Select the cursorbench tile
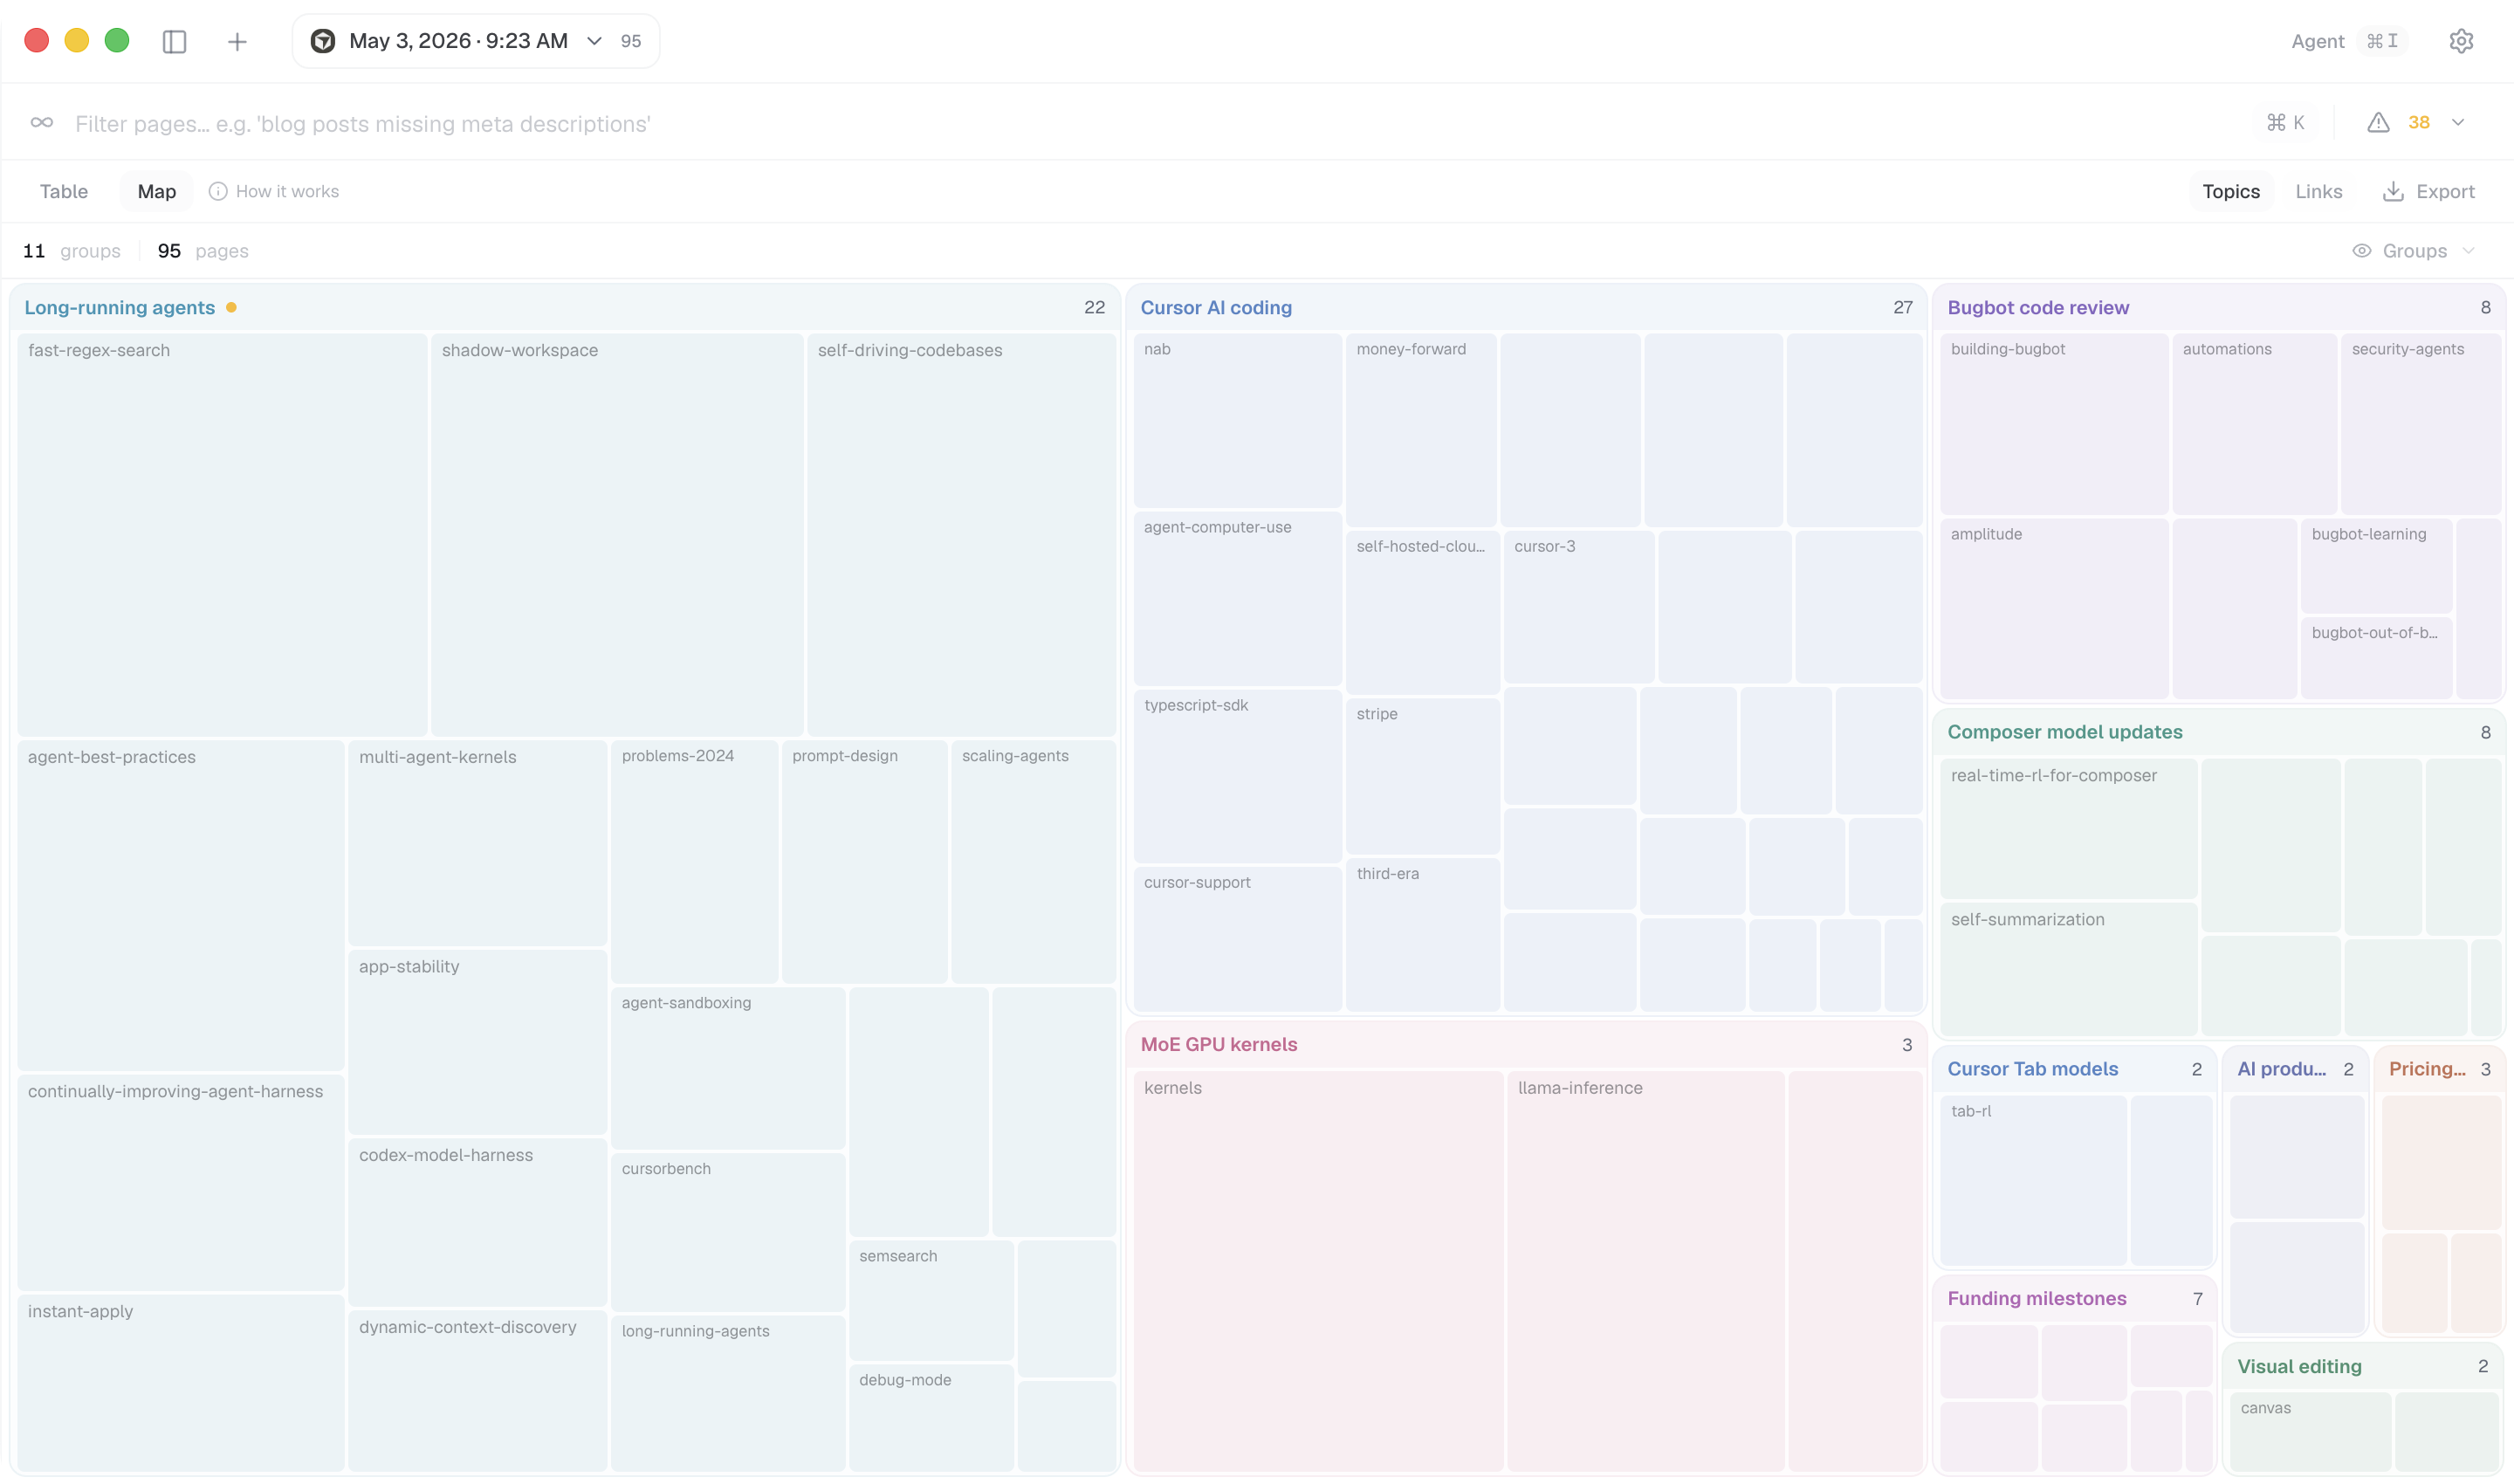 click(x=728, y=1232)
